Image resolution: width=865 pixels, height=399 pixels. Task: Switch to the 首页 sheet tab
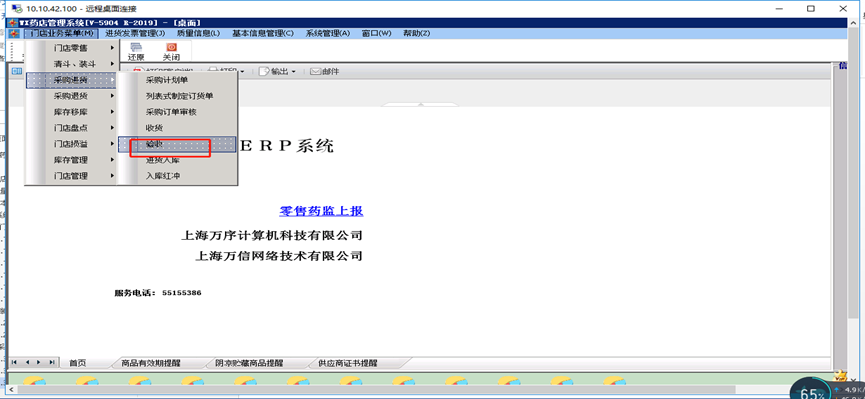pyautogui.click(x=77, y=363)
